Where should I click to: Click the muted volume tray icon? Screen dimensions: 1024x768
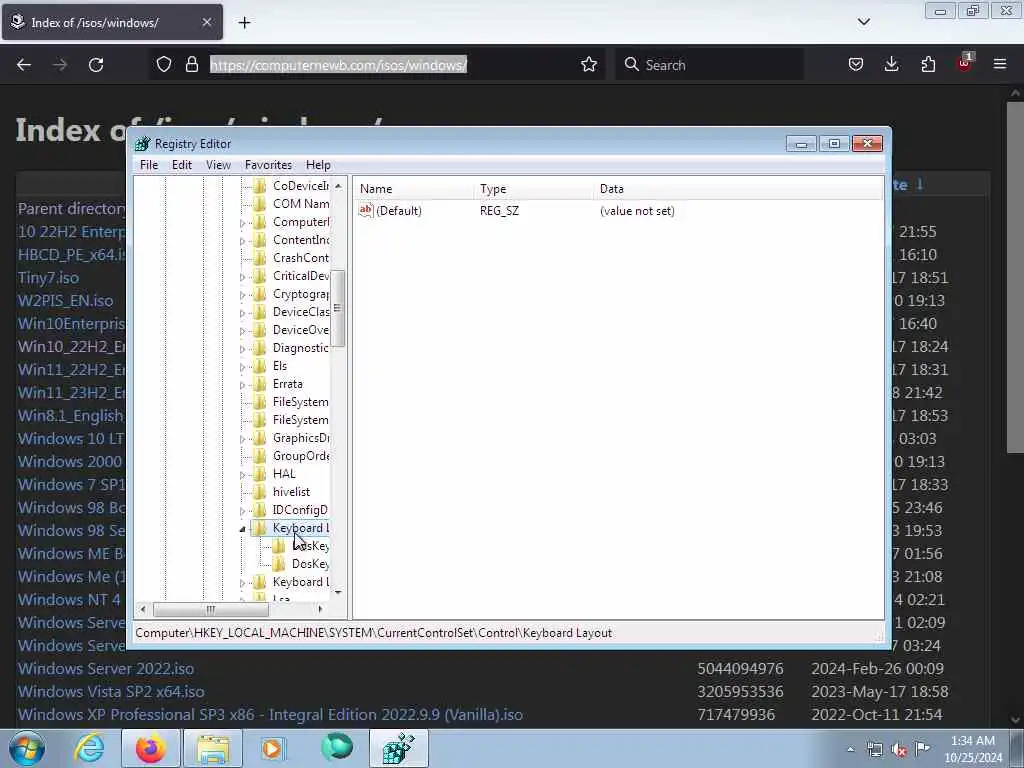(x=899, y=750)
